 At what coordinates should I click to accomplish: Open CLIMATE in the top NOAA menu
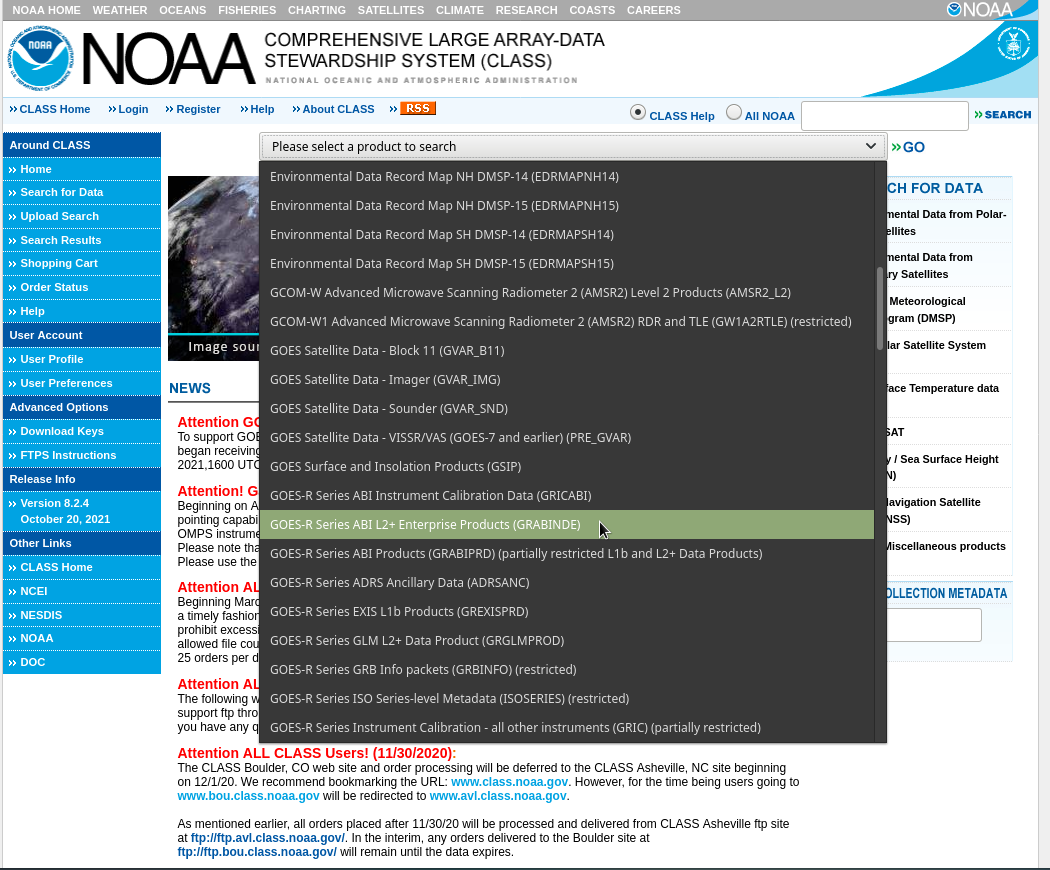click(459, 10)
